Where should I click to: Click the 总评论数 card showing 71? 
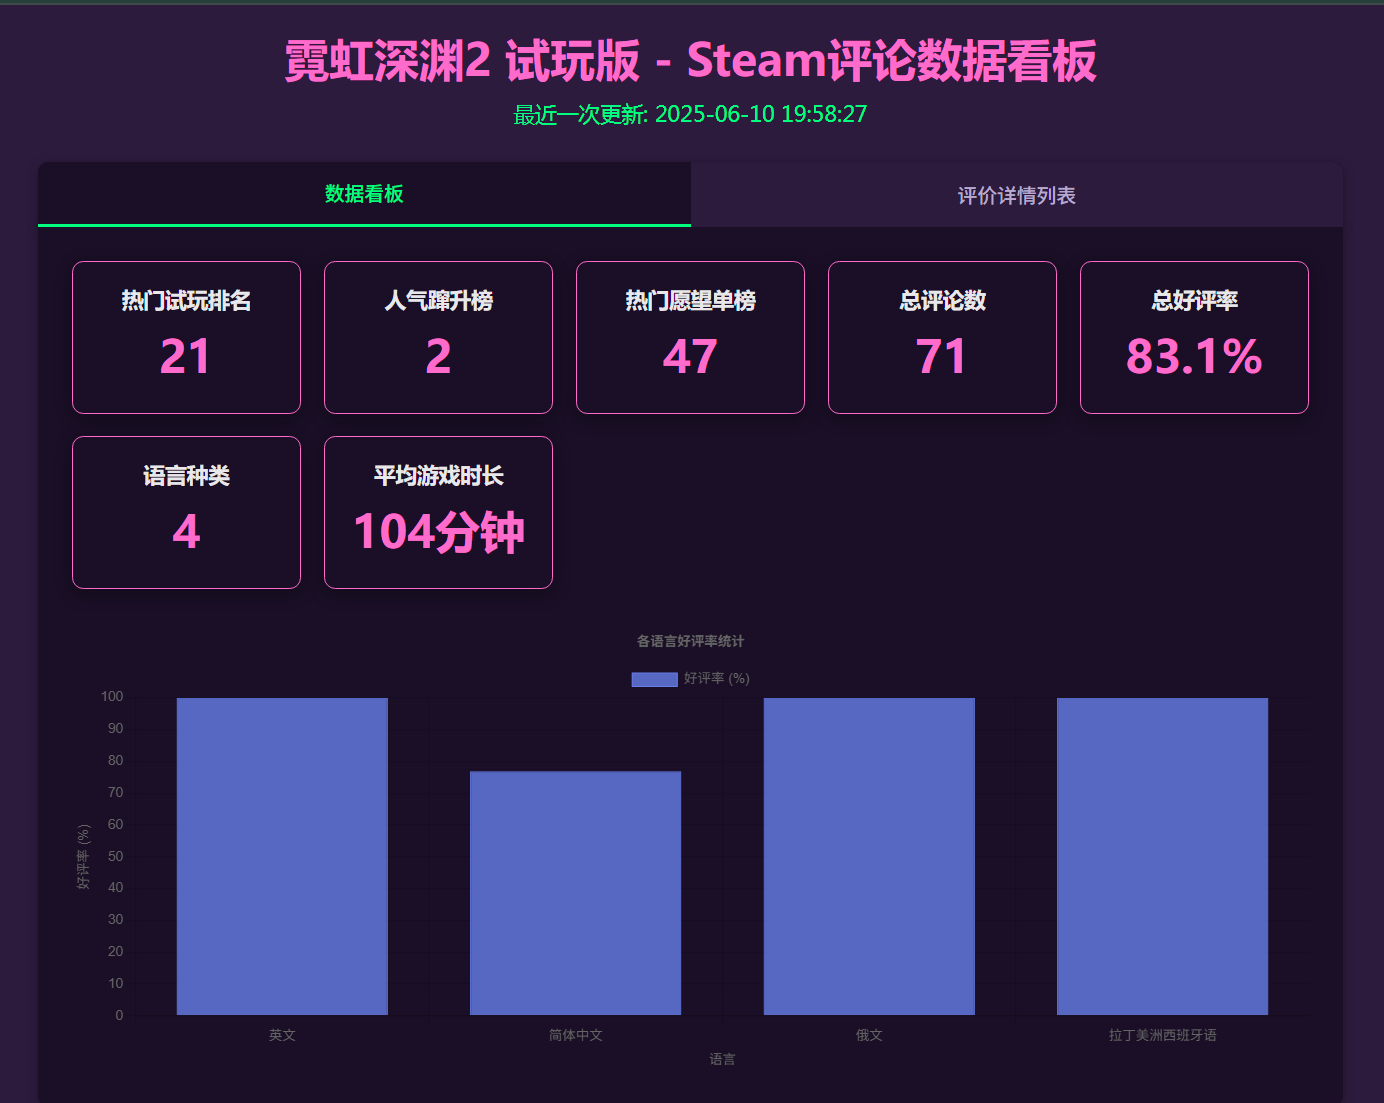point(942,337)
